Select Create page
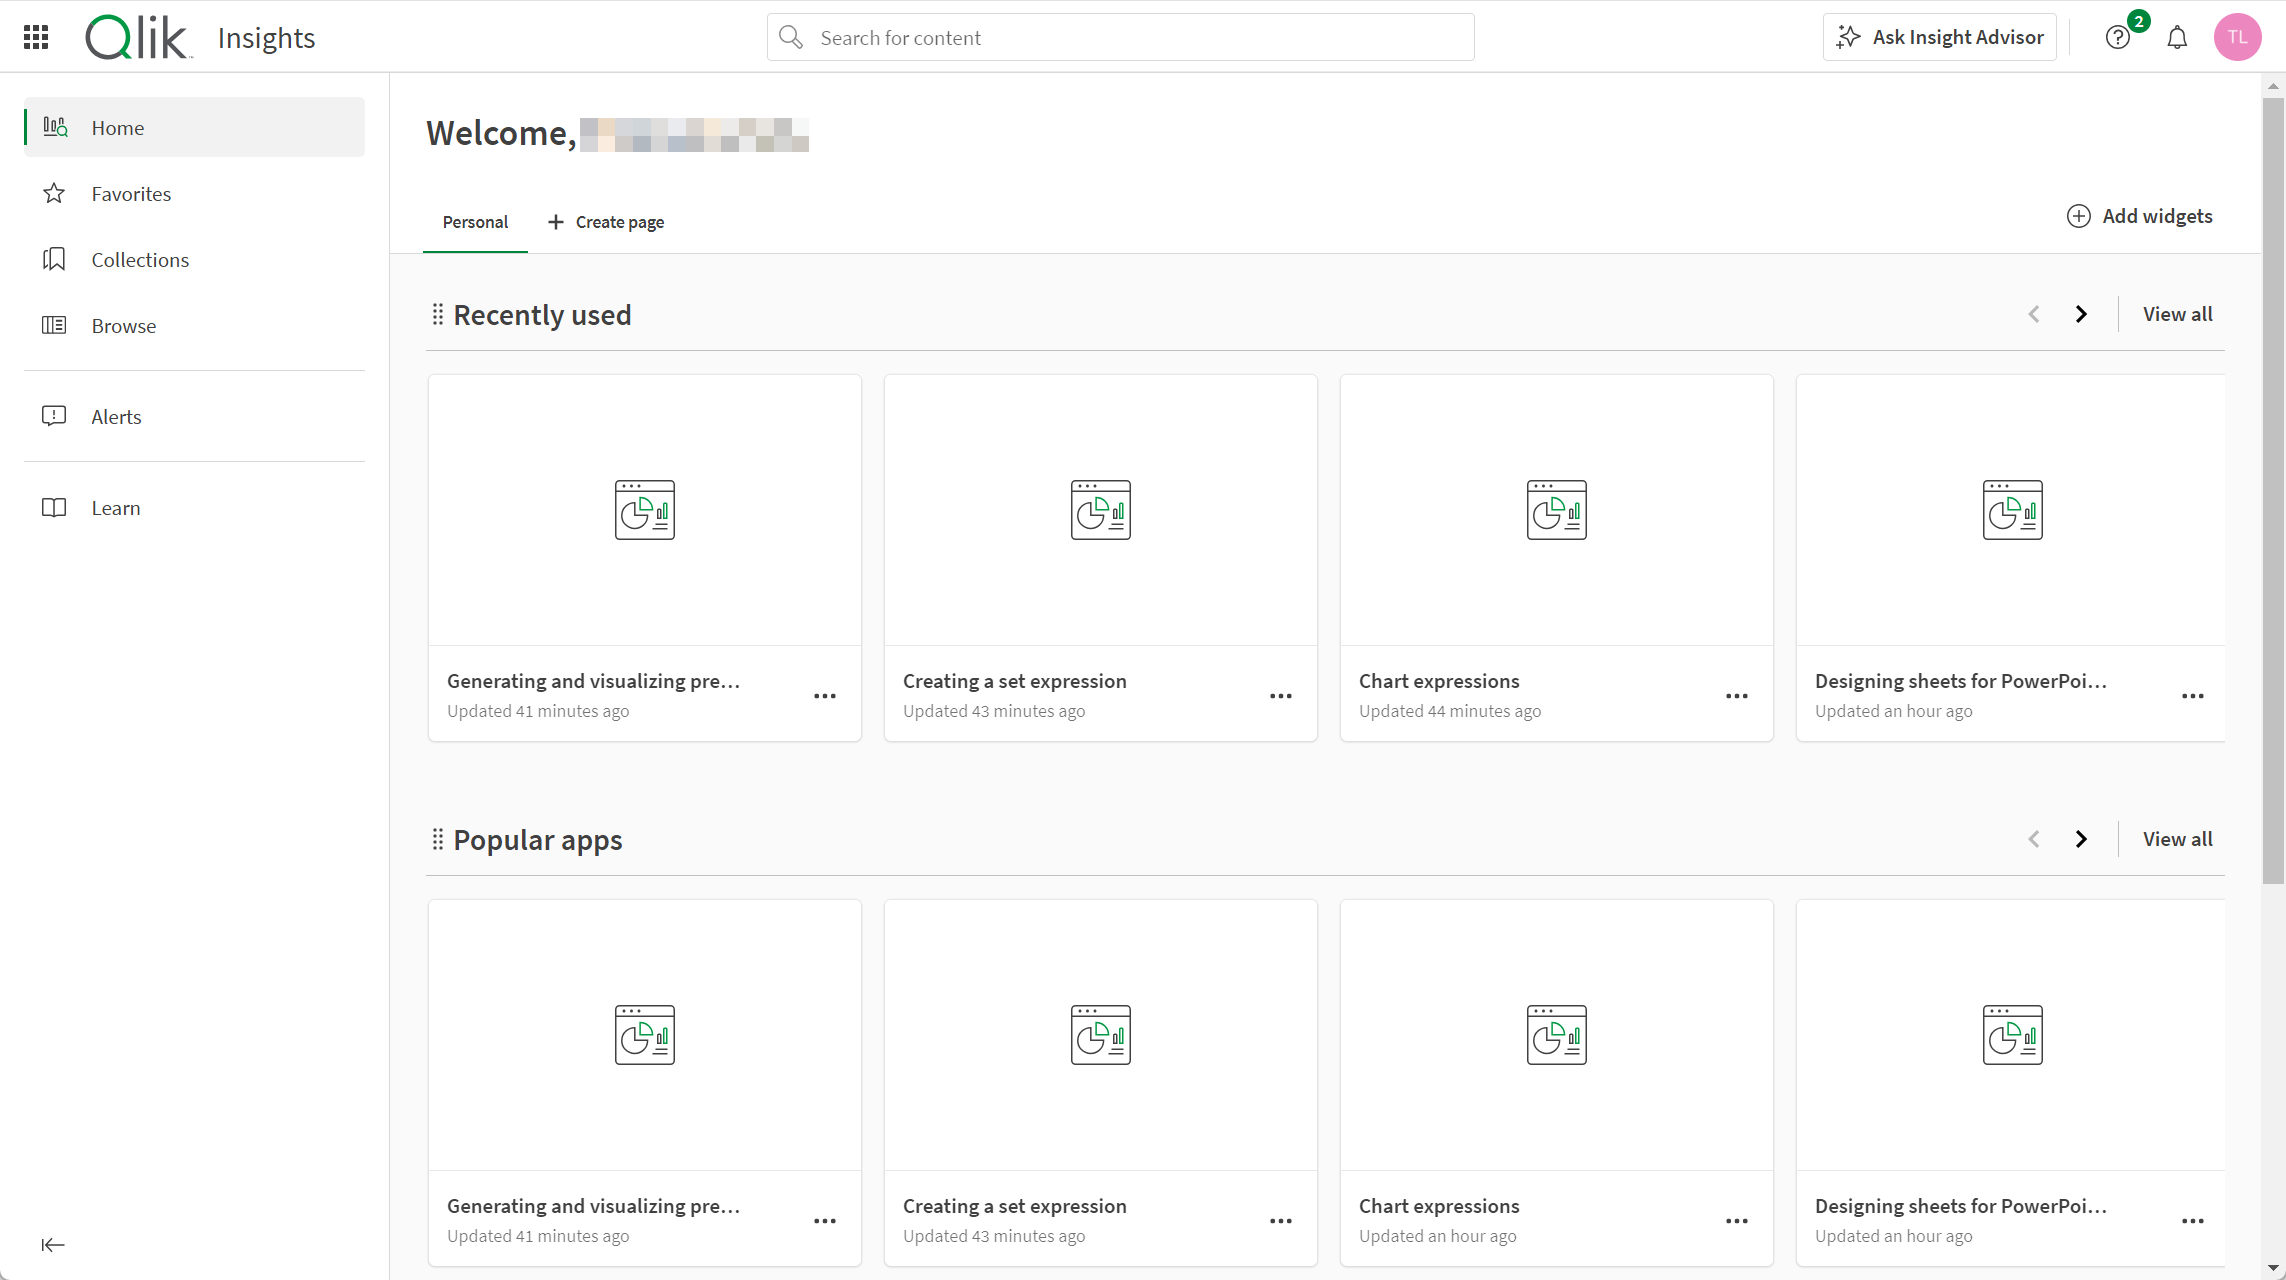Viewport: 2286px width, 1280px height. click(x=606, y=221)
